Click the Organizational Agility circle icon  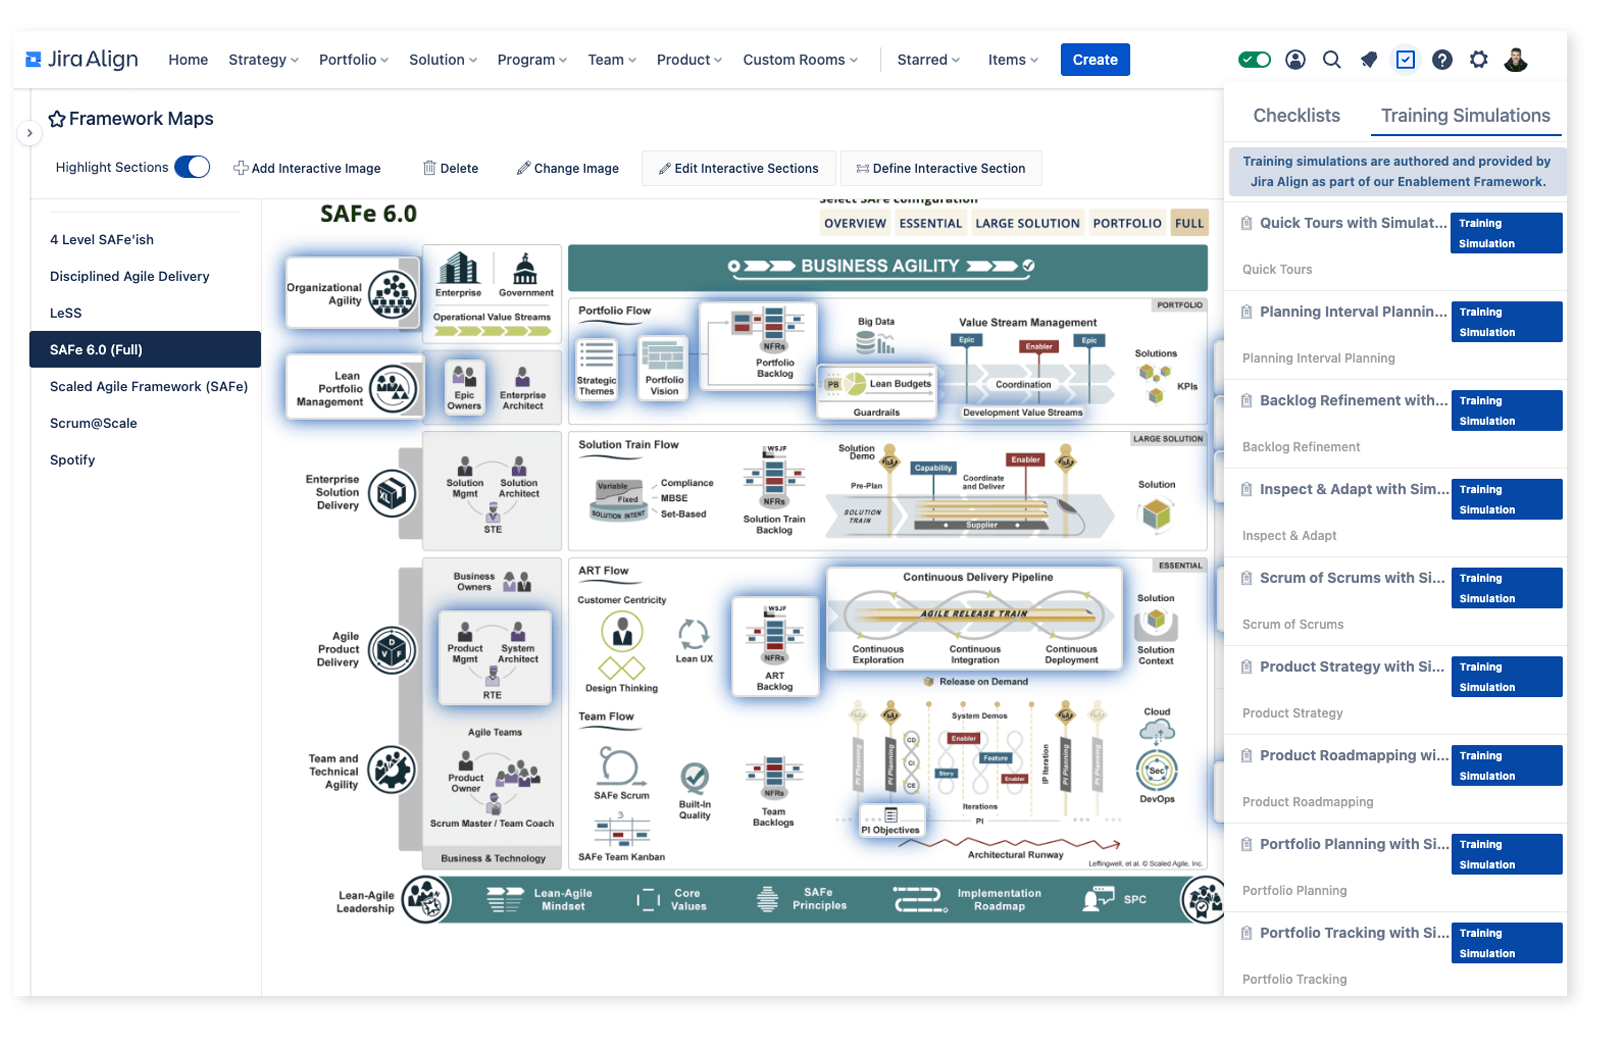392,294
